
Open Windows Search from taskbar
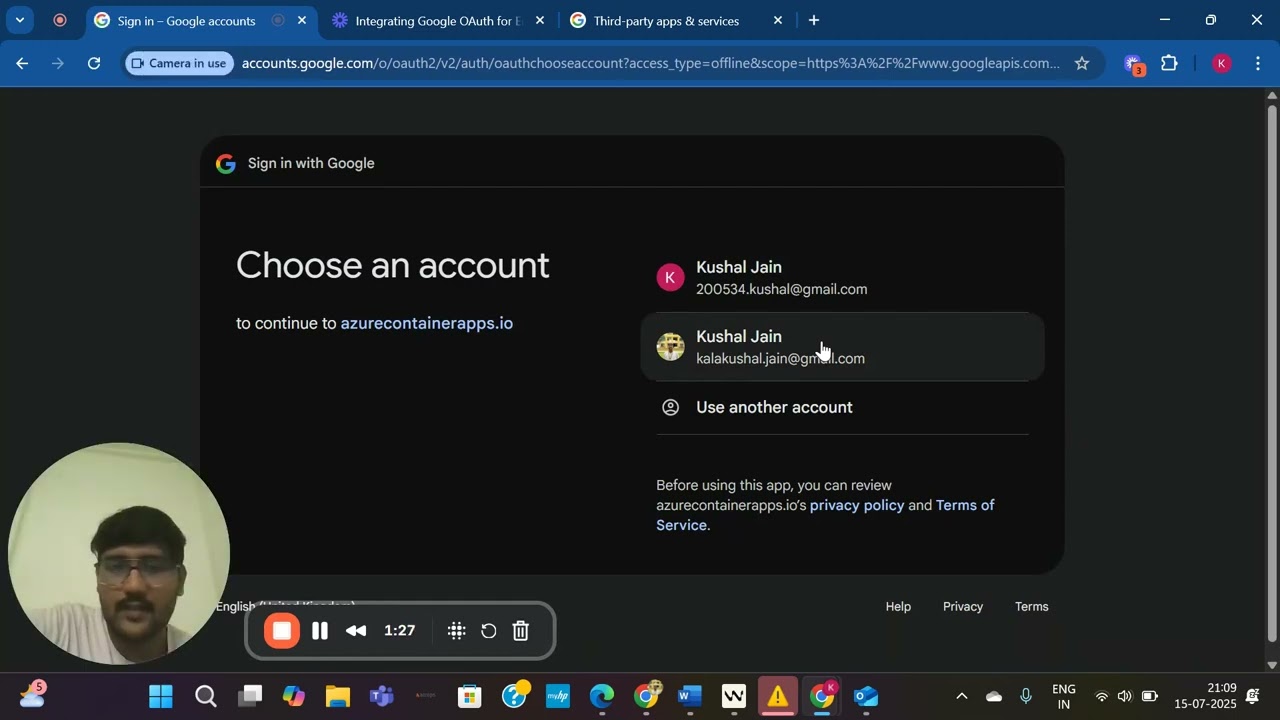pos(206,696)
